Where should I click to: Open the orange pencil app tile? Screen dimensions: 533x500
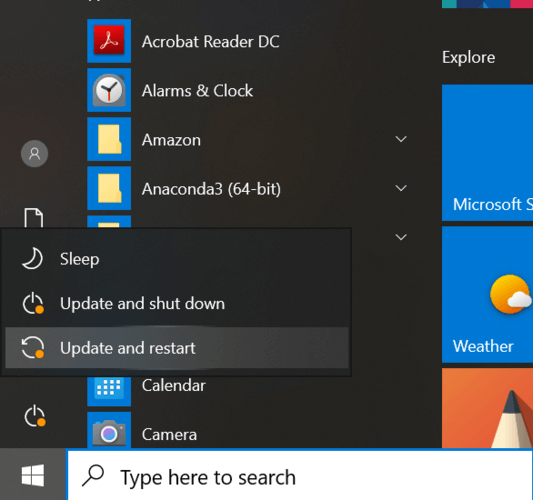487,408
